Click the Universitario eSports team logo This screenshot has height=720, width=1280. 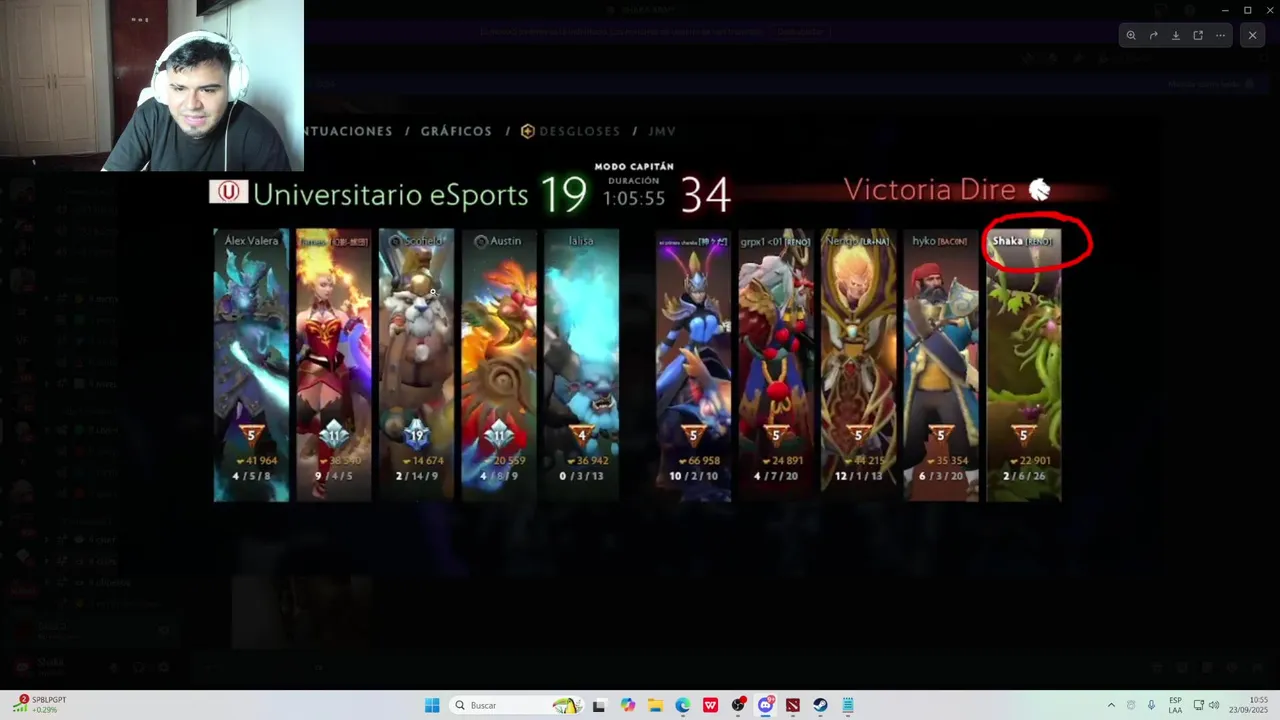(x=228, y=191)
